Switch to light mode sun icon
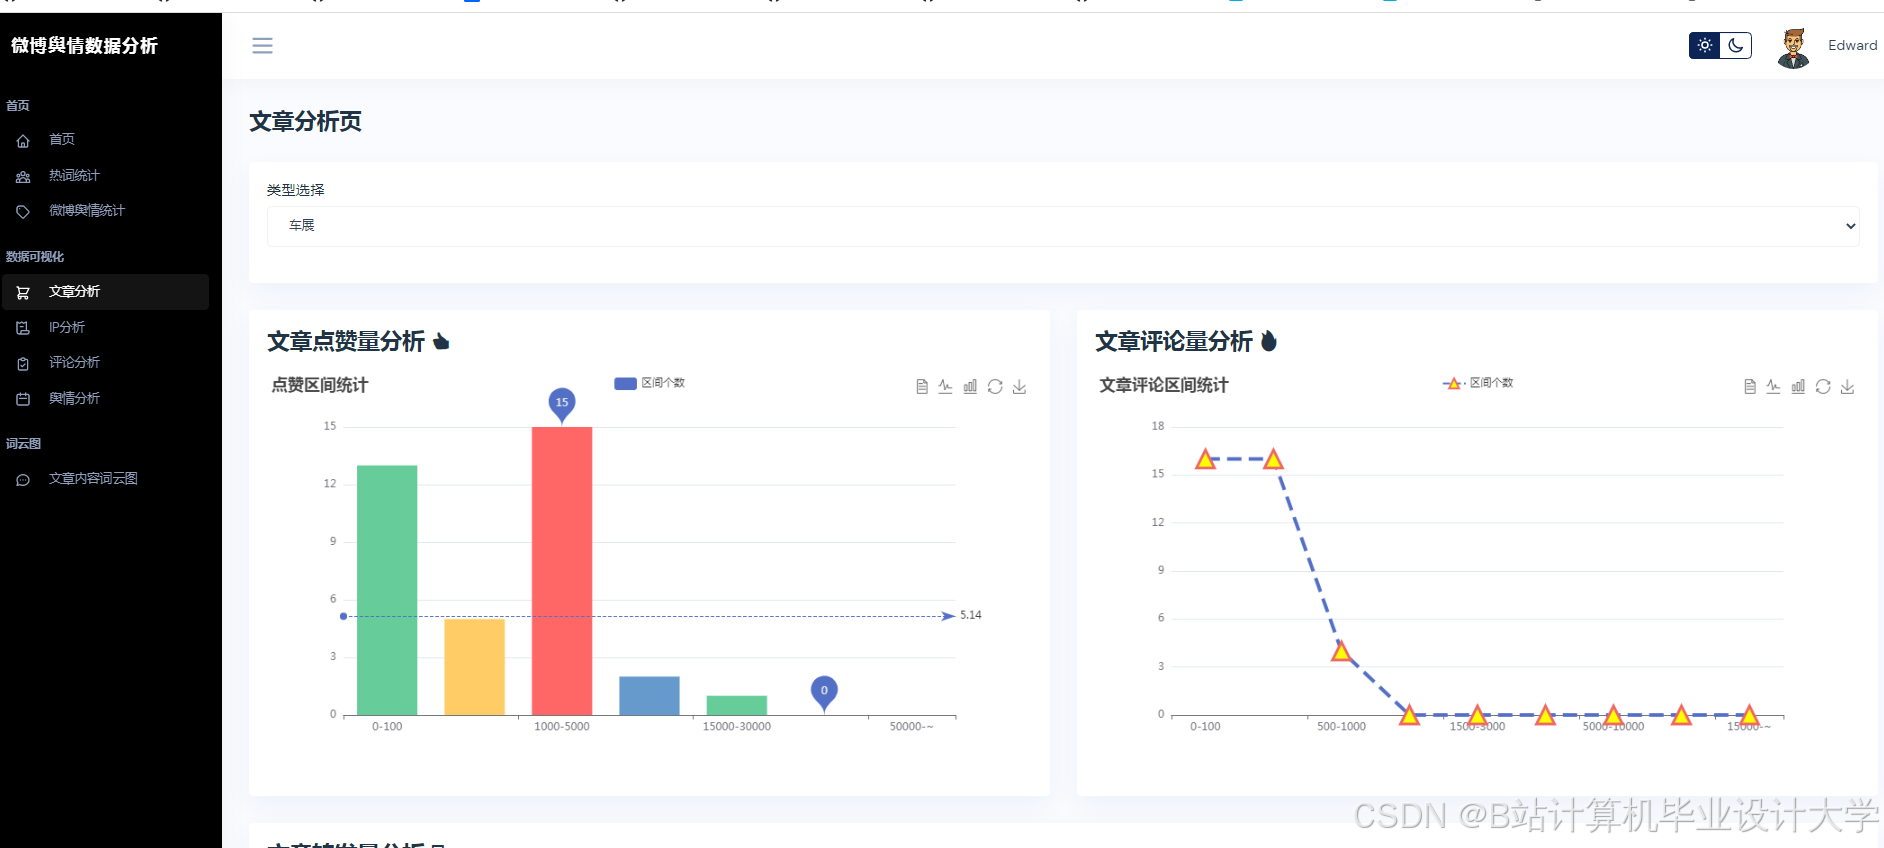Image resolution: width=1884 pixels, height=848 pixels. (x=1705, y=45)
